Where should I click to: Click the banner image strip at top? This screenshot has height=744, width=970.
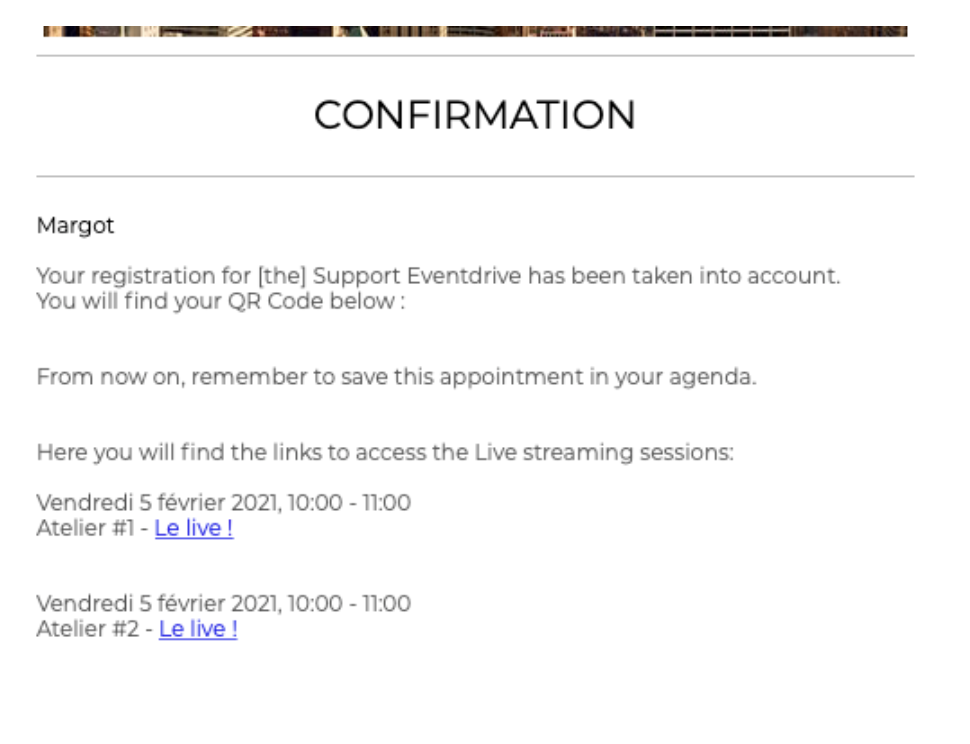(475, 31)
